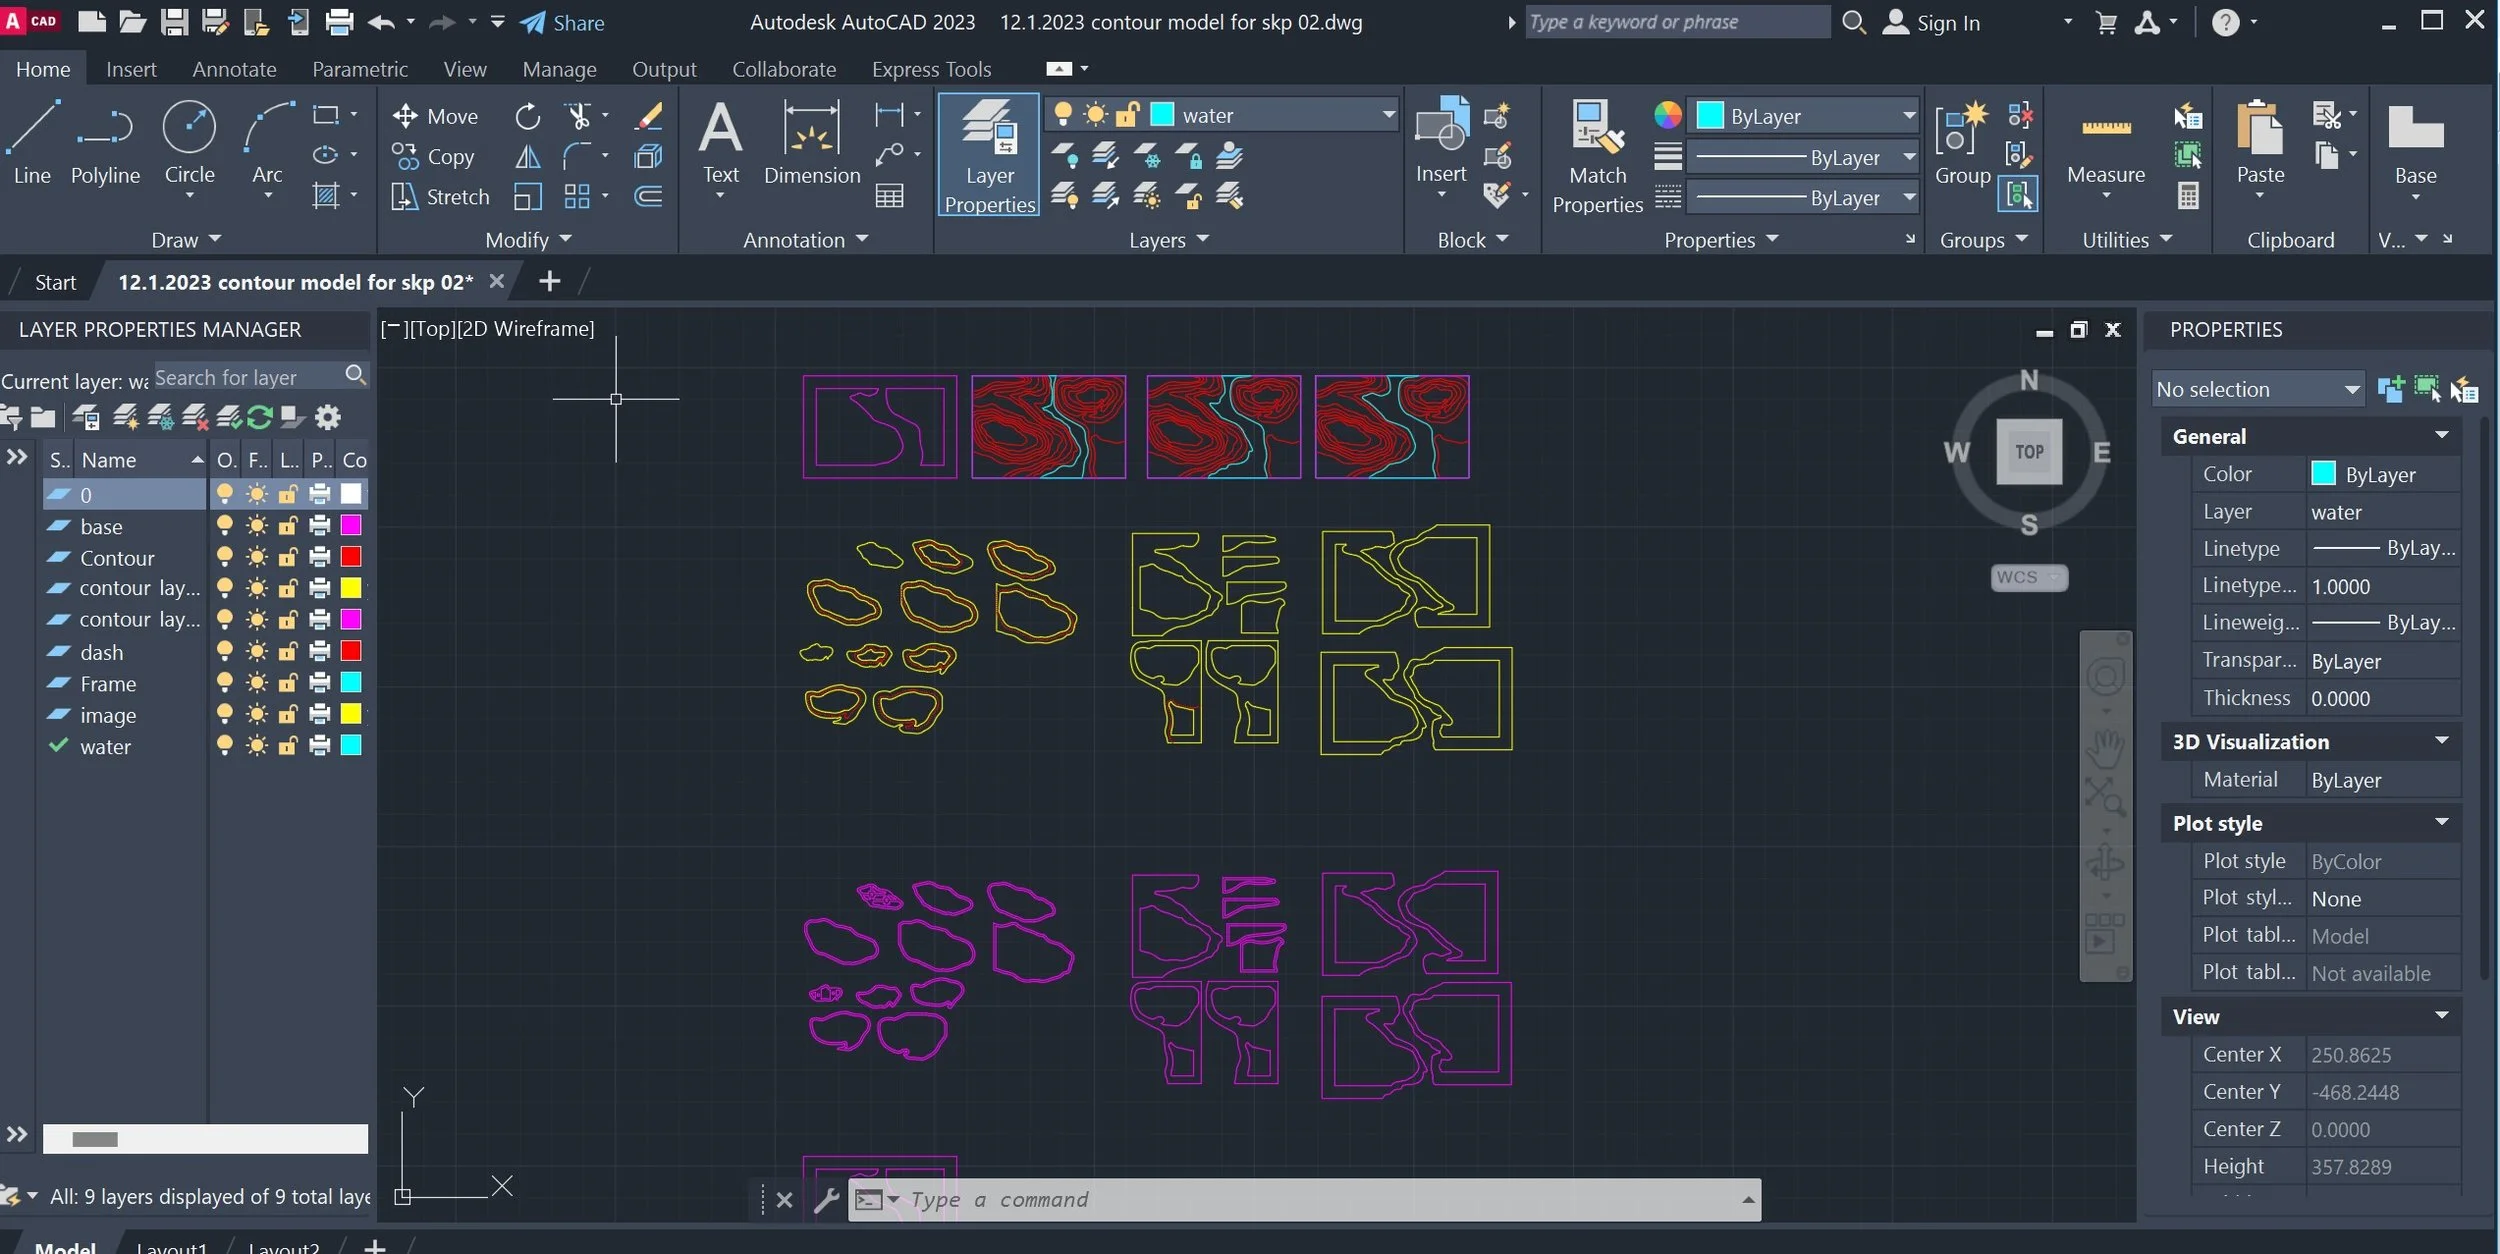Click the Move tool in Modify
Screen dimensions: 2500x1254
(x=435, y=116)
